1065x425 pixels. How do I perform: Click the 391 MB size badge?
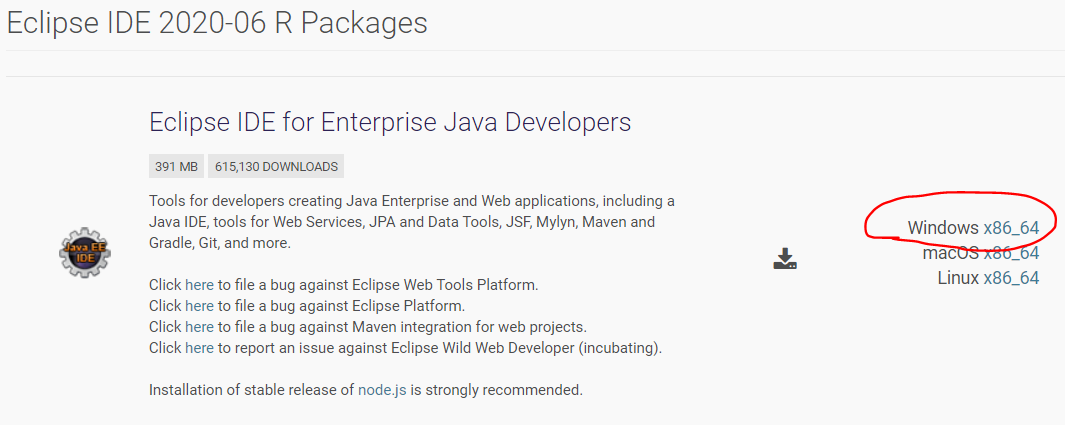click(176, 166)
